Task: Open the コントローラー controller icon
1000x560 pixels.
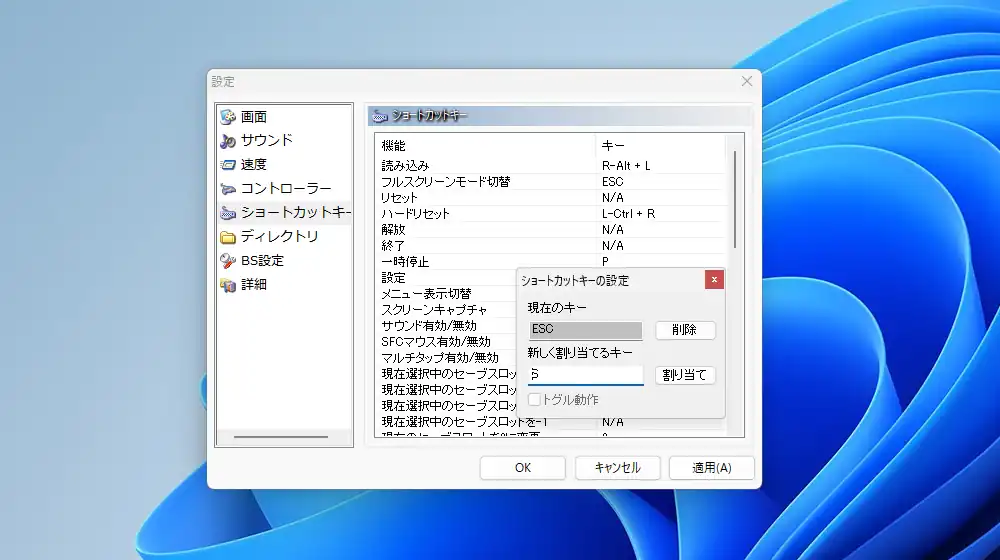Action: point(228,189)
